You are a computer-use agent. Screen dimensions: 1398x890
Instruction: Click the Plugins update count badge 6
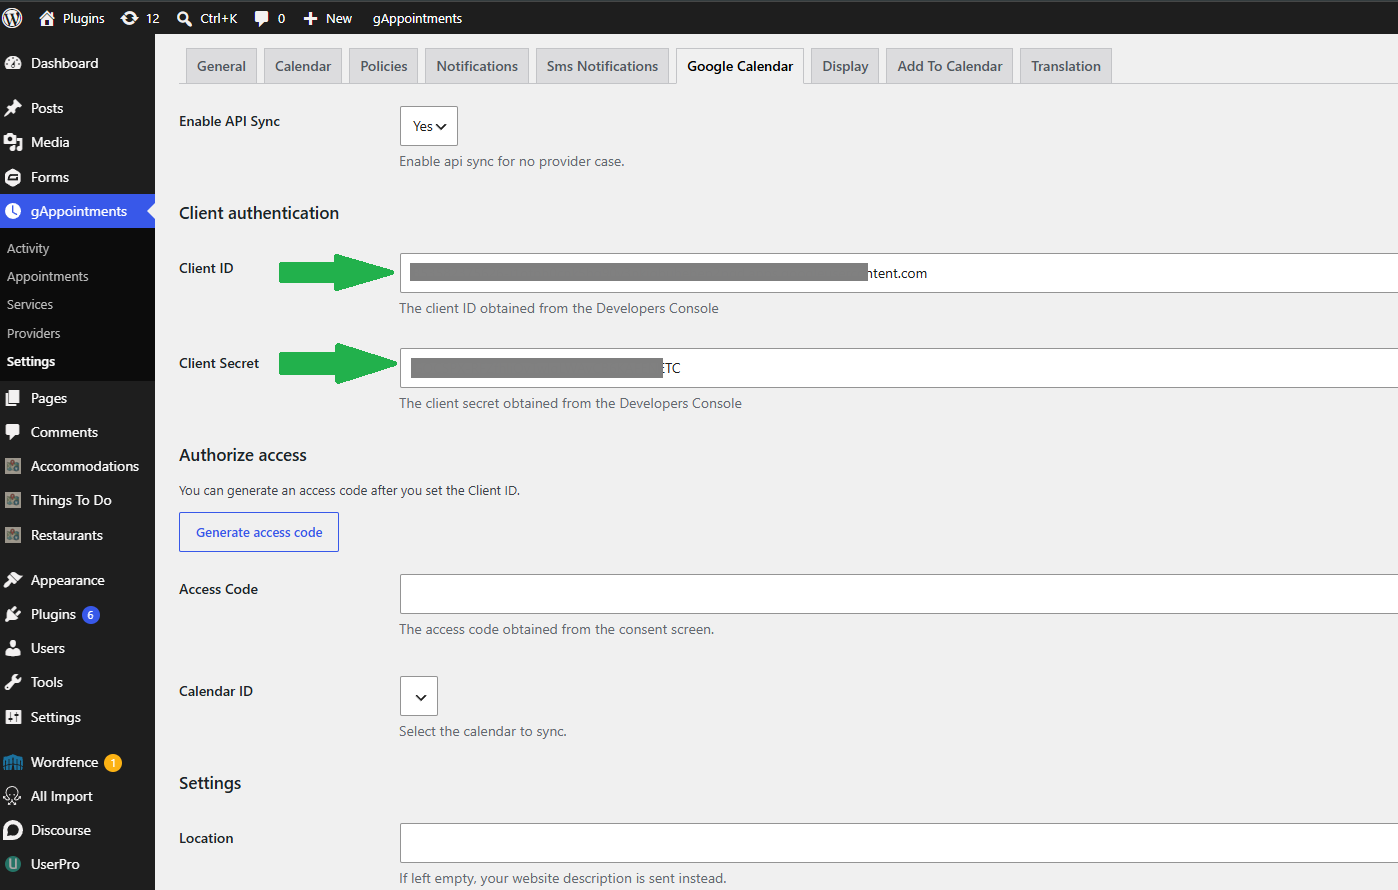[91, 615]
